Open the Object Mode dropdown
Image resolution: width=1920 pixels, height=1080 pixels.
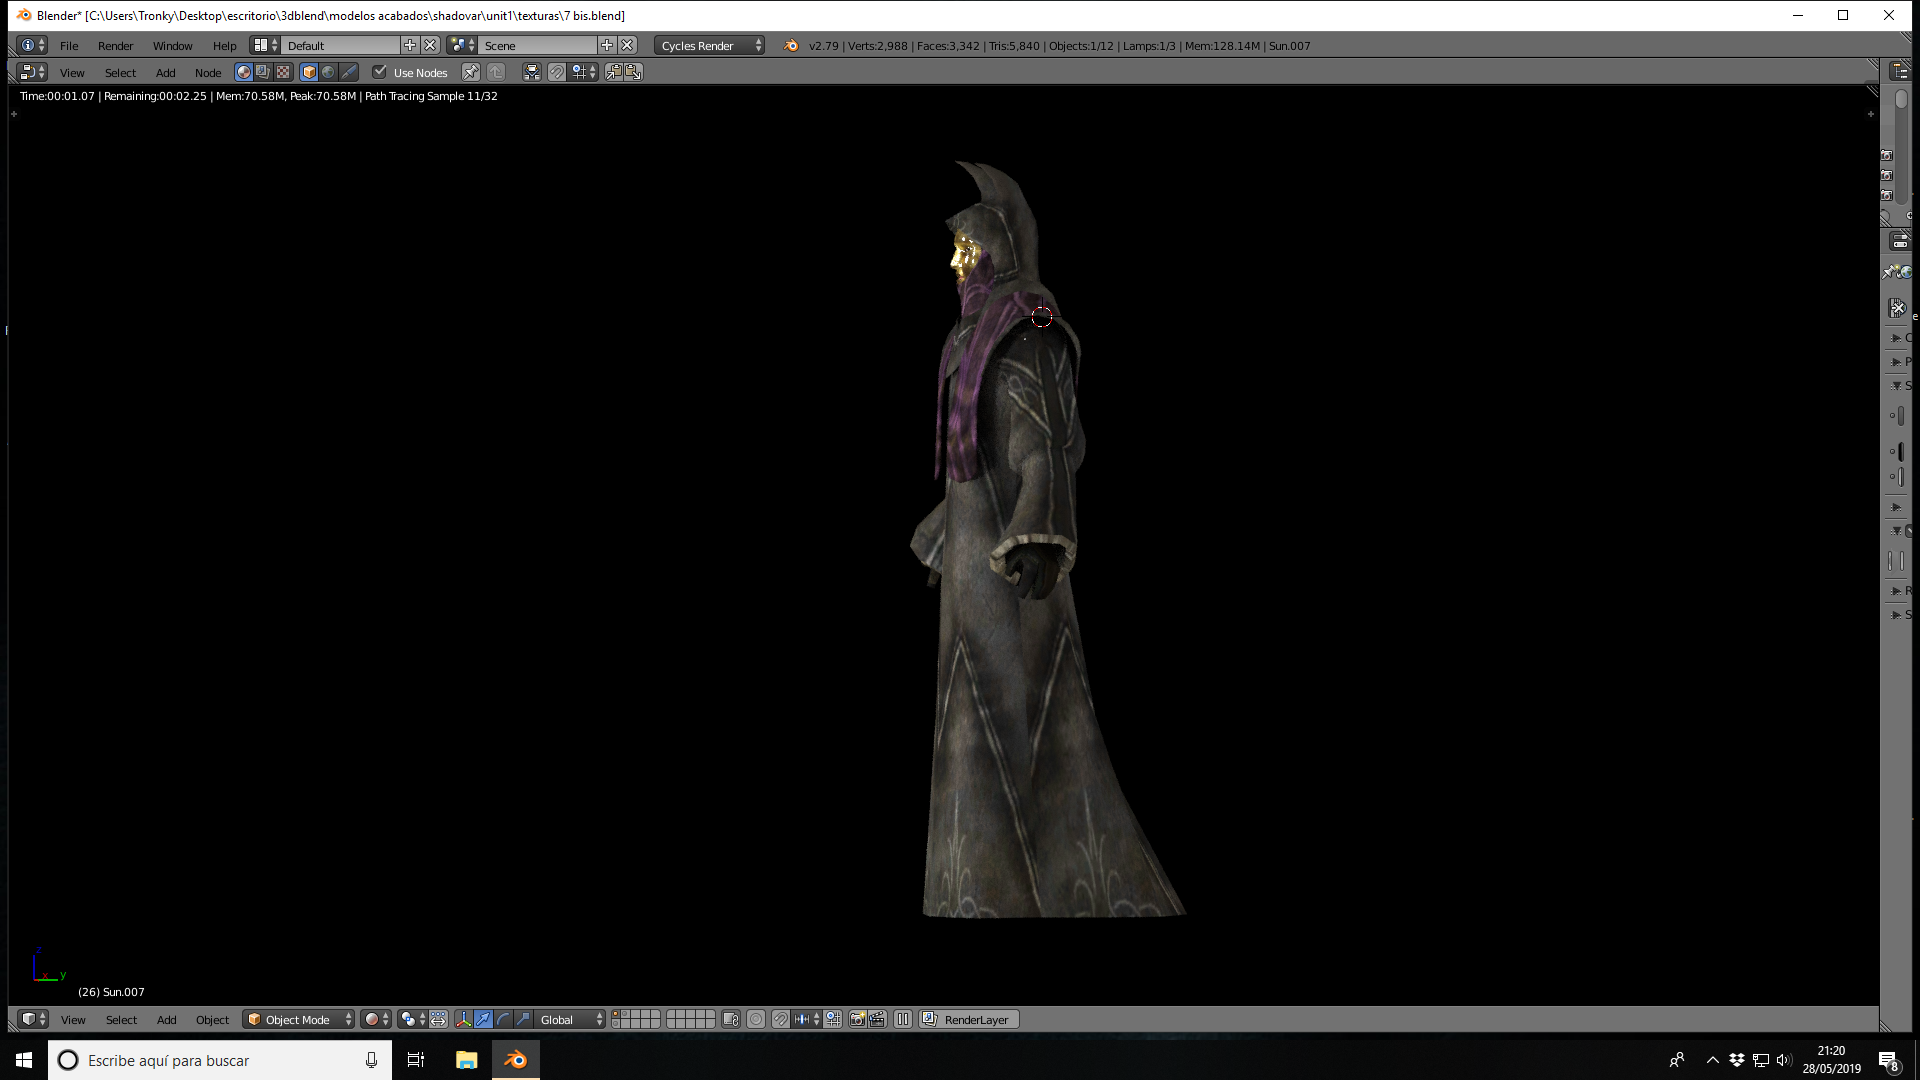[x=299, y=1020]
